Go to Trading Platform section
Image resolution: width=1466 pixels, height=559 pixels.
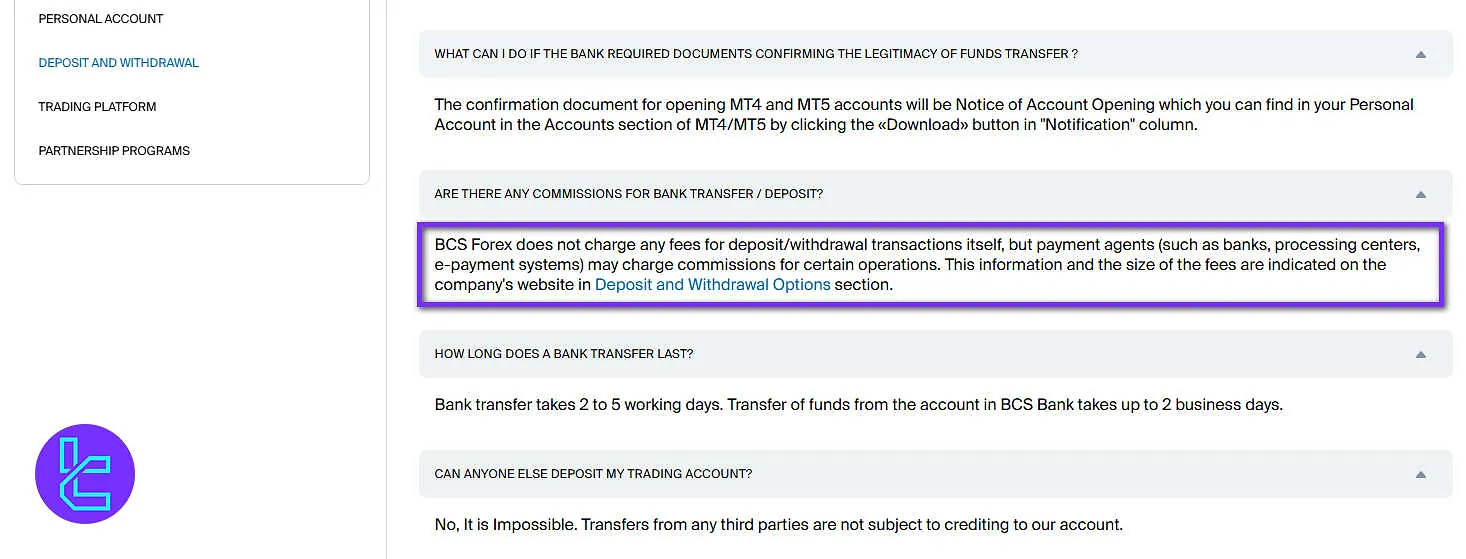point(97,107)
